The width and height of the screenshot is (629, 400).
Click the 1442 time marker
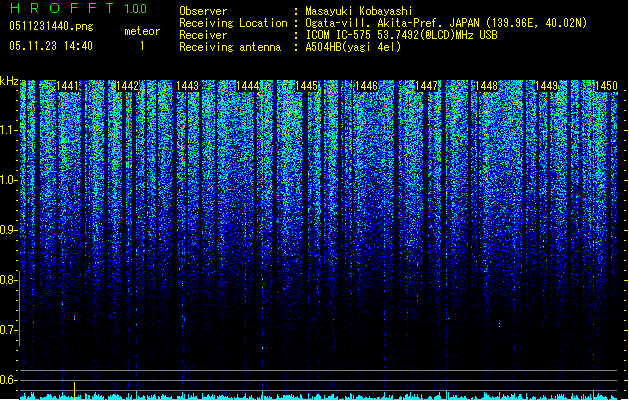[128, 86]
